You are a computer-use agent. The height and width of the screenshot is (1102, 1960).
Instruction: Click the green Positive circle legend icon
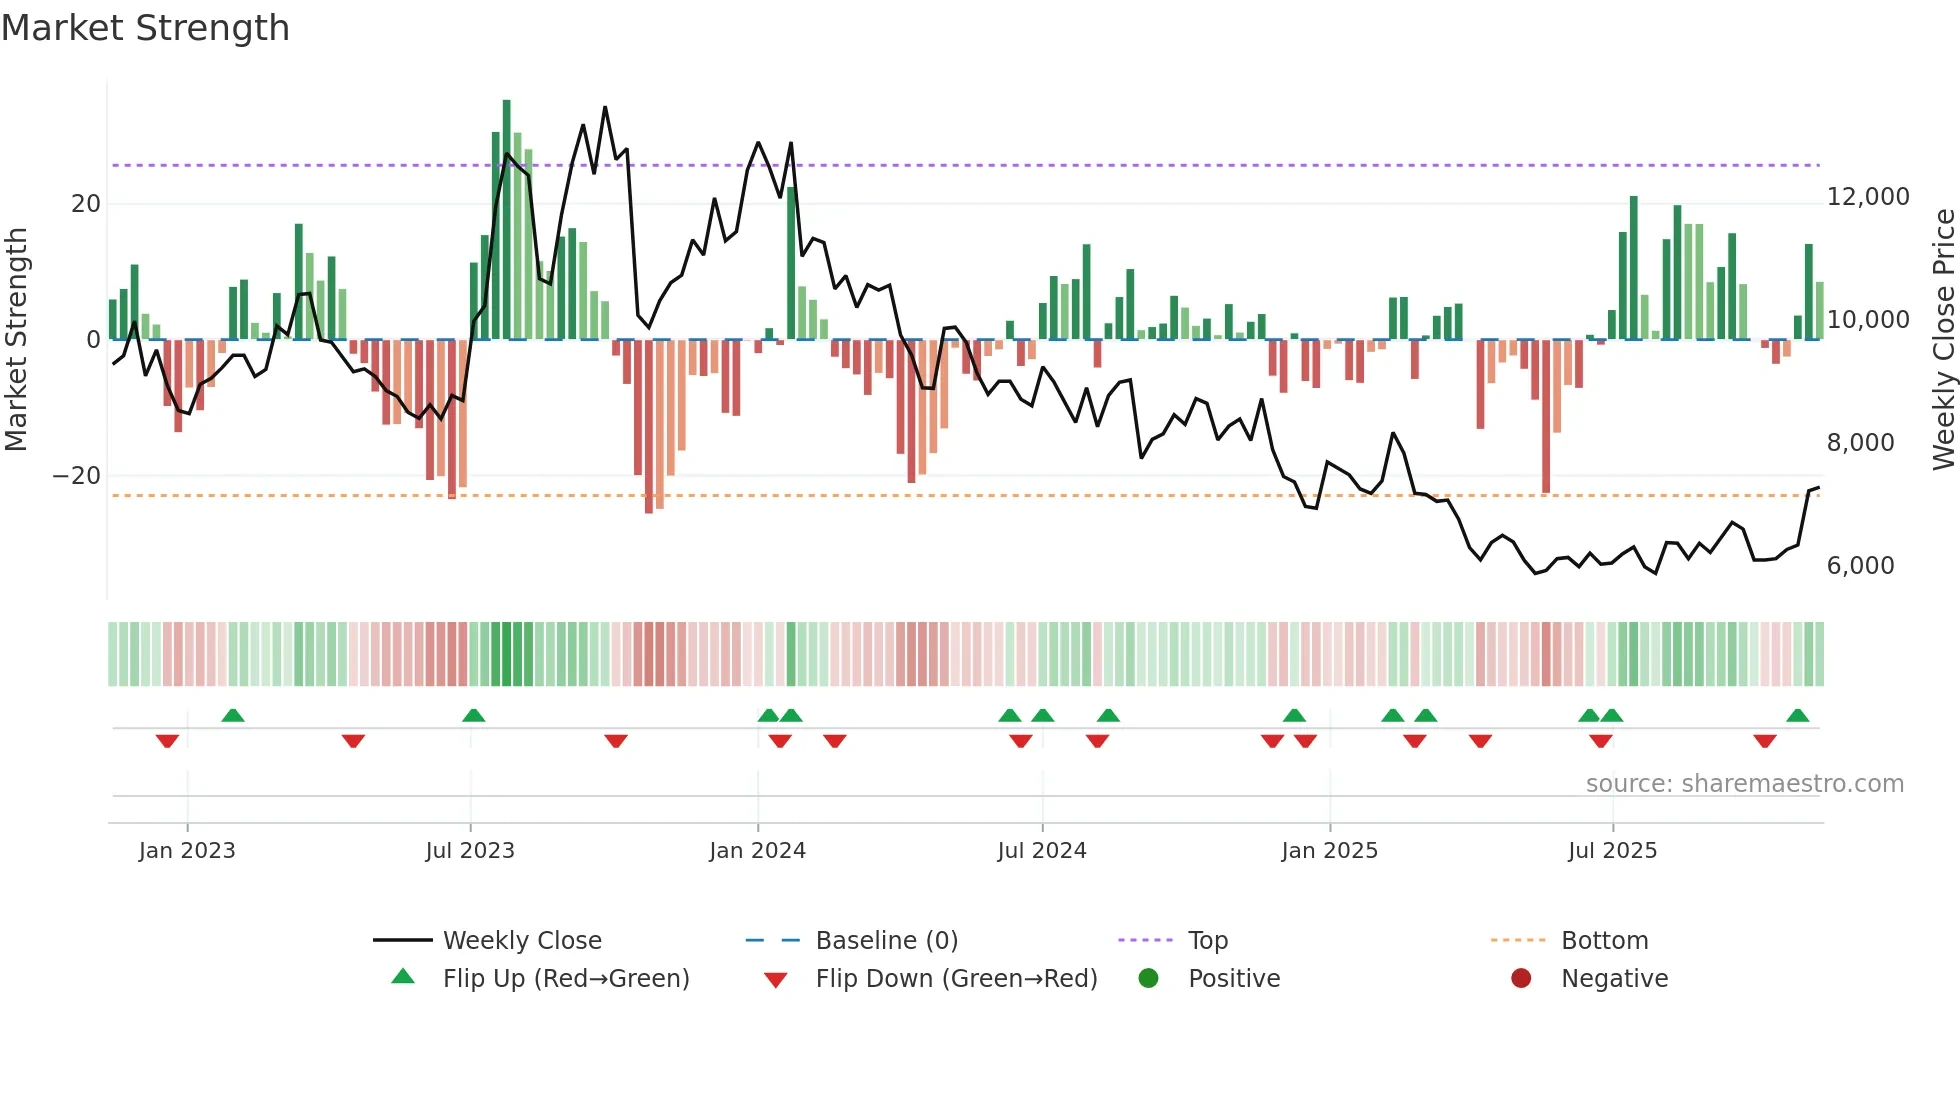pos(1148,978)
